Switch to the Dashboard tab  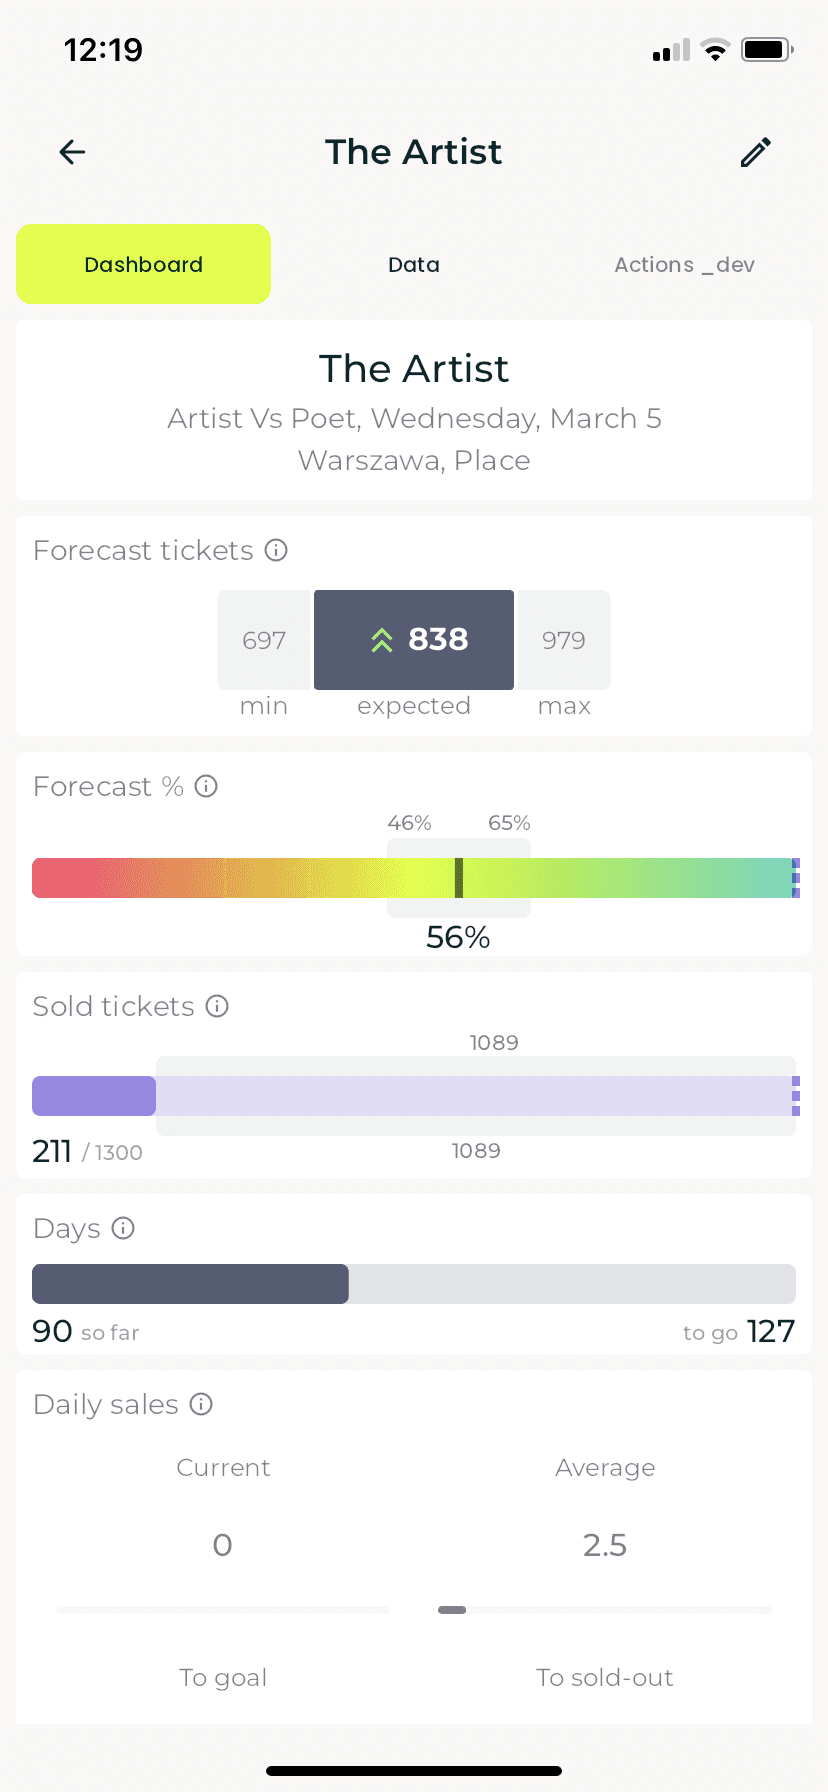click(x=143, y=264)
